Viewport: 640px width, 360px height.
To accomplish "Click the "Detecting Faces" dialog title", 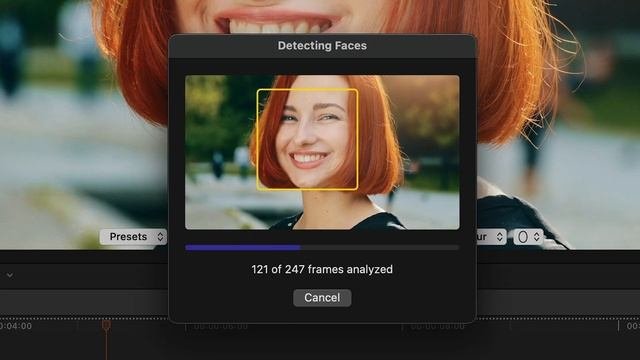I will tap(322, 46).
